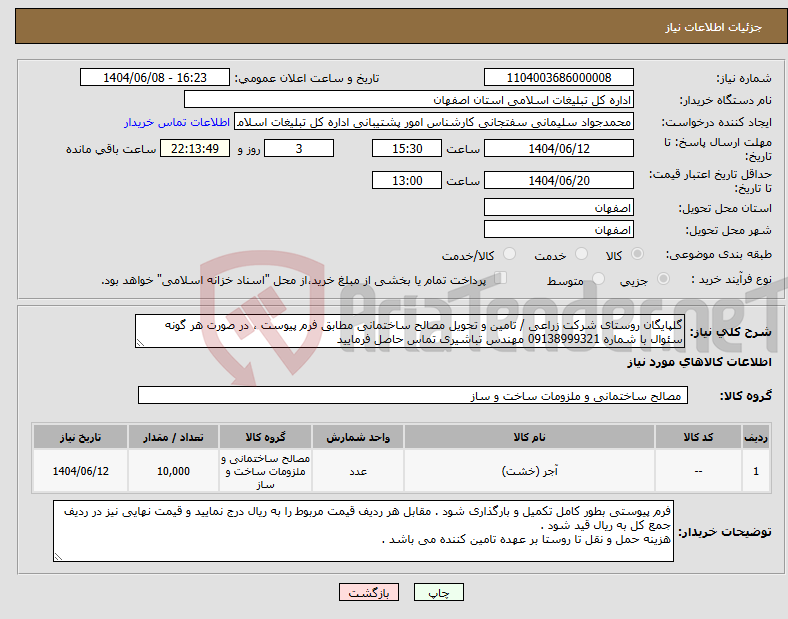This screenshot has height=619, width=788.
Task: Click the جزئیات اطلاعات نیاز page title
Action: click(x=714, y=27)
